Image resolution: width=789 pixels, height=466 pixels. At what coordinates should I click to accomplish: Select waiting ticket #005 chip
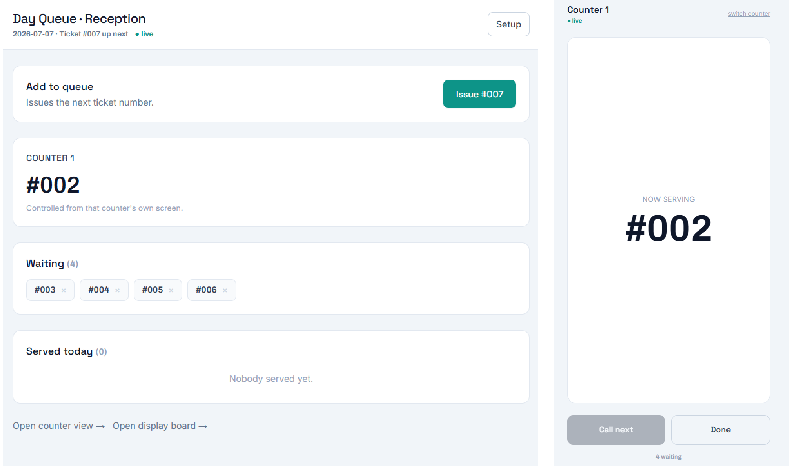(x=157, y=290)
